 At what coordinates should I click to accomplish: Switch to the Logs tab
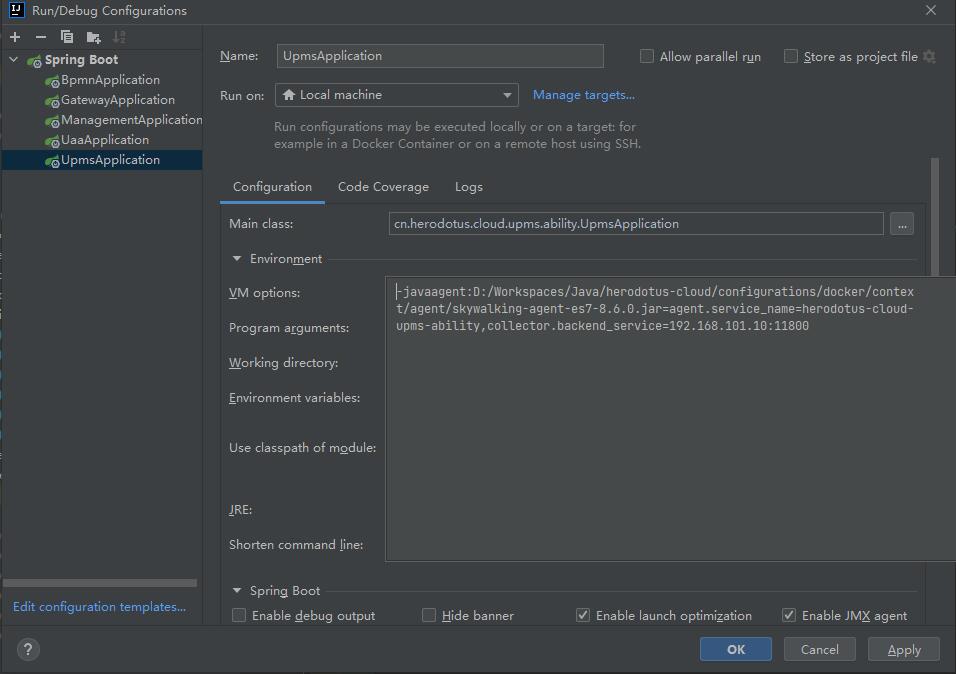[469, 187]
